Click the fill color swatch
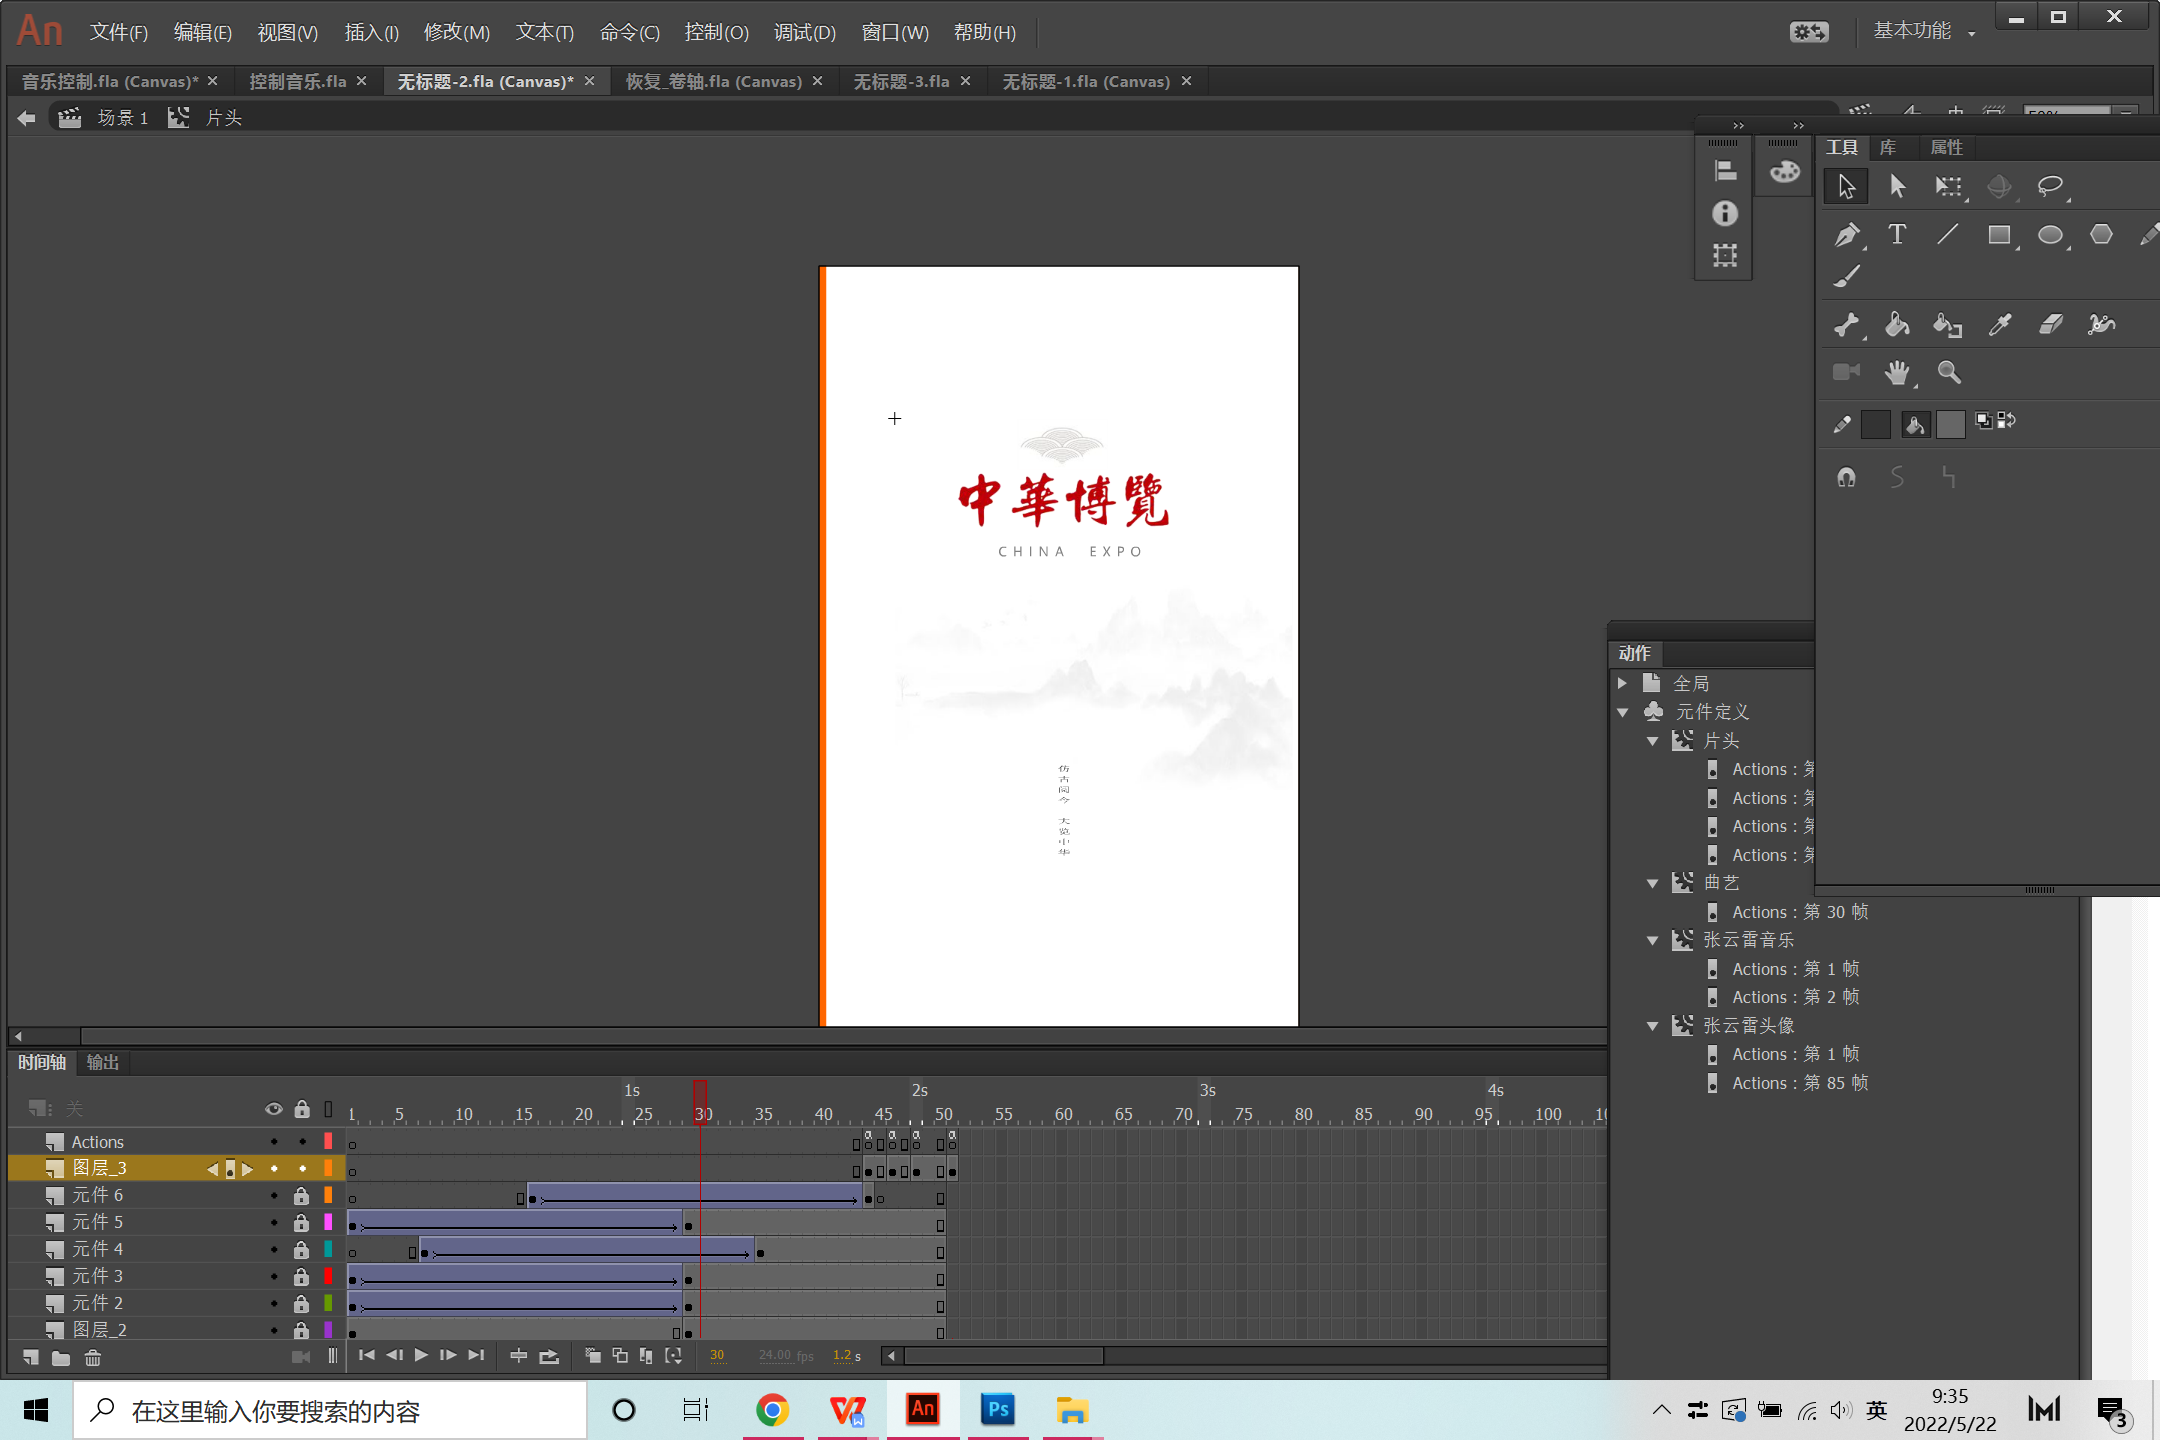 click(1950, 424)
